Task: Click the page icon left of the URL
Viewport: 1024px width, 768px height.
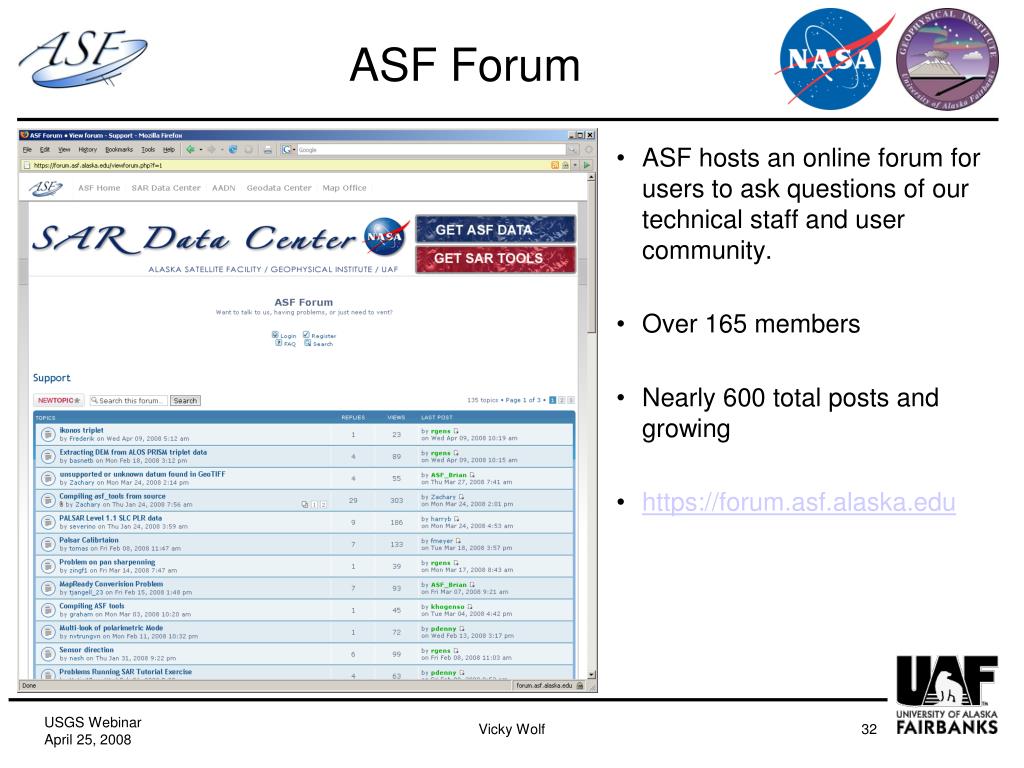Action: [x=27, y=165]
